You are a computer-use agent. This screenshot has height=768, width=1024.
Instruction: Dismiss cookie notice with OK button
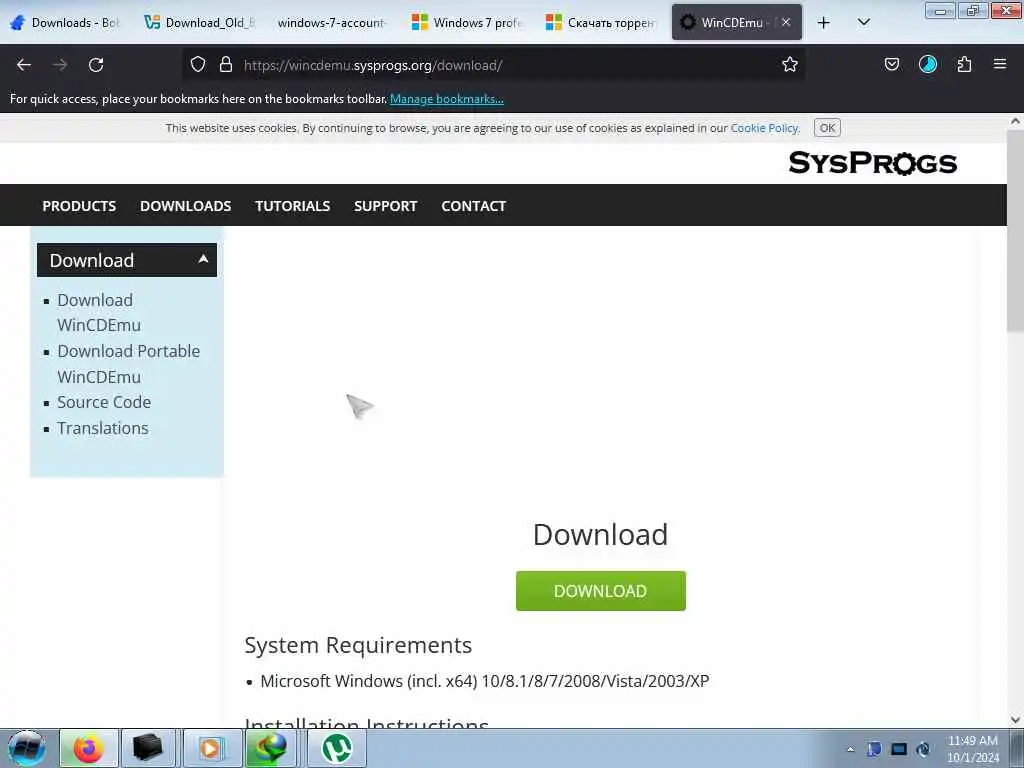click(827, 128)
